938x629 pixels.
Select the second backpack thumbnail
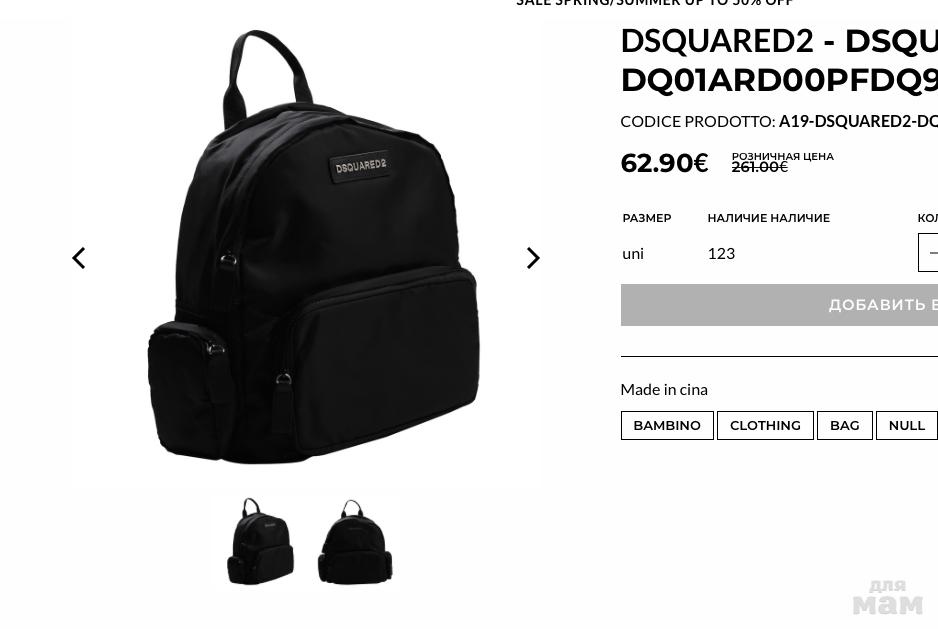coord(355,542)
